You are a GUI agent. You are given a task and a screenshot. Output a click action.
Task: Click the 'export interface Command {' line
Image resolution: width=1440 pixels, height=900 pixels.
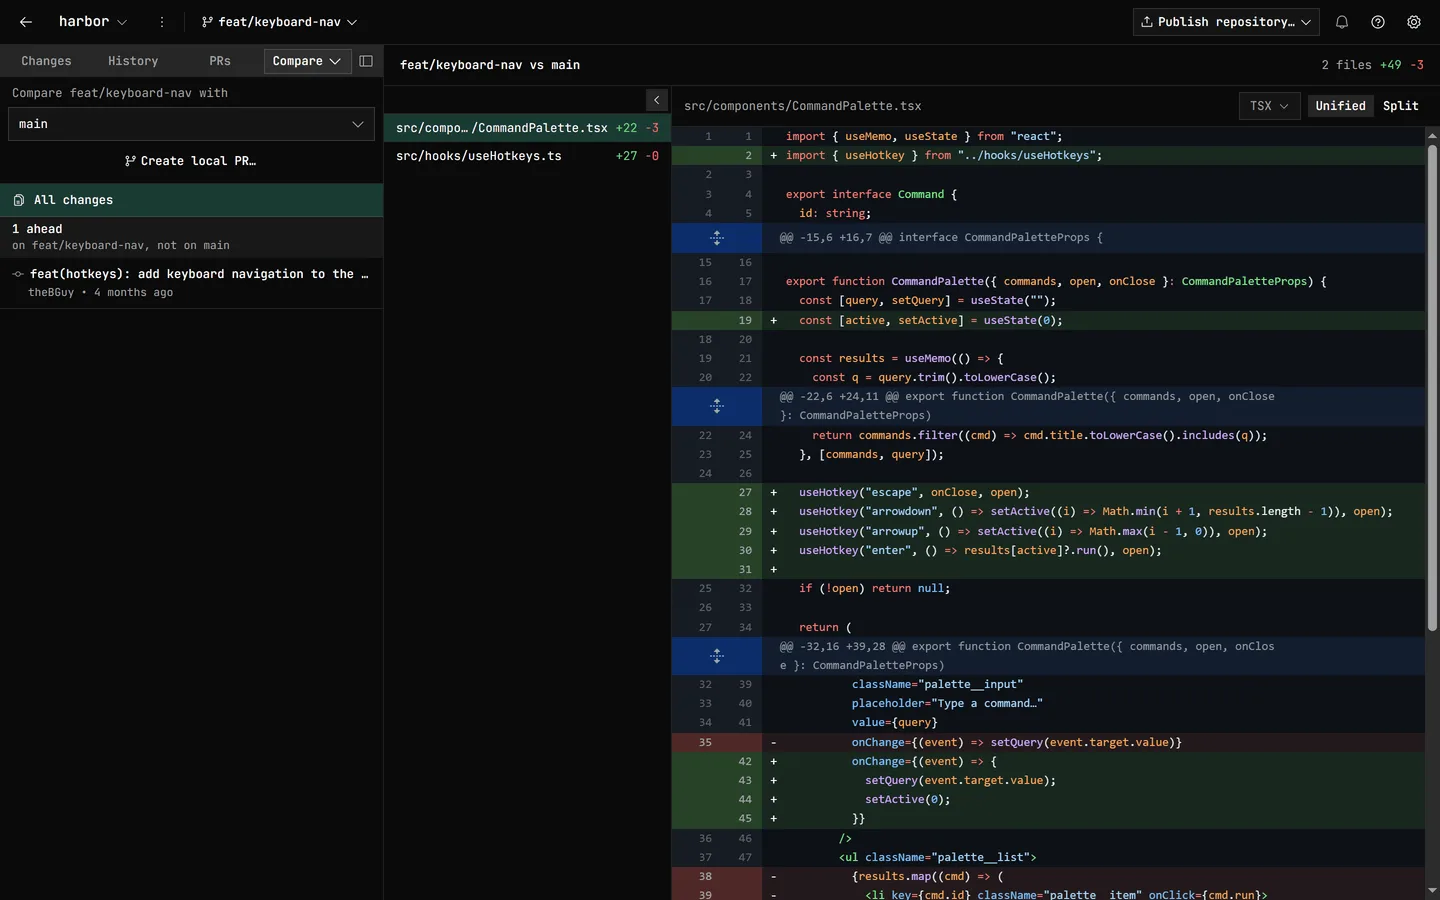[1048, 194]
